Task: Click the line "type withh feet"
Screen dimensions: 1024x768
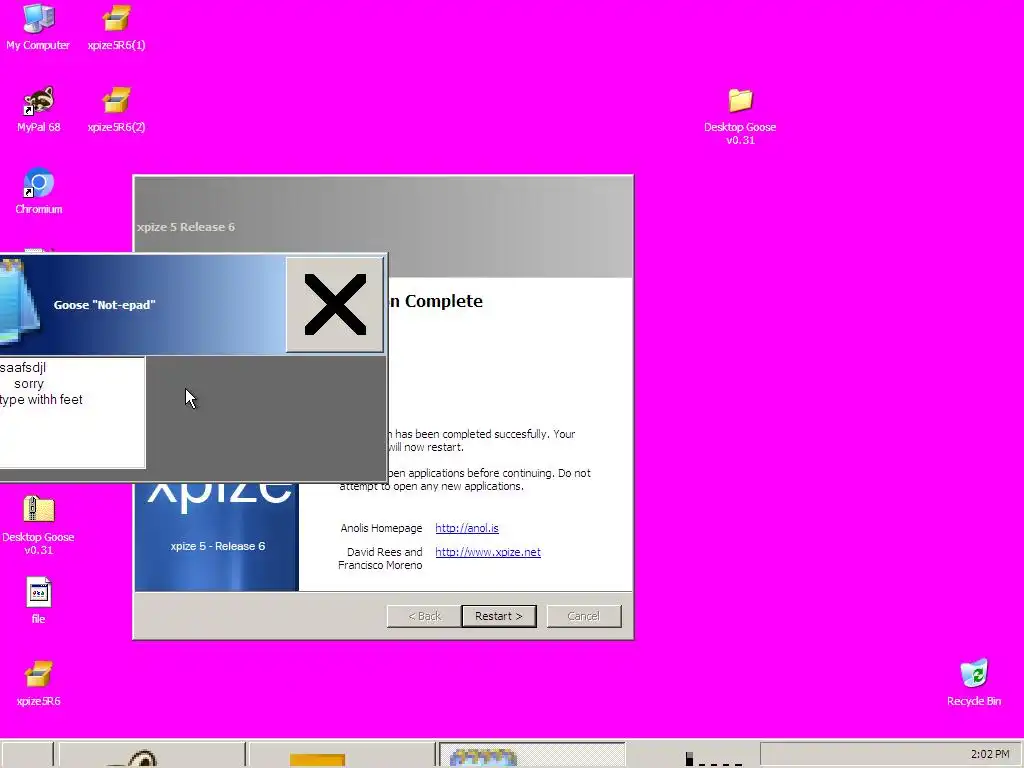Action: (41, 400)
